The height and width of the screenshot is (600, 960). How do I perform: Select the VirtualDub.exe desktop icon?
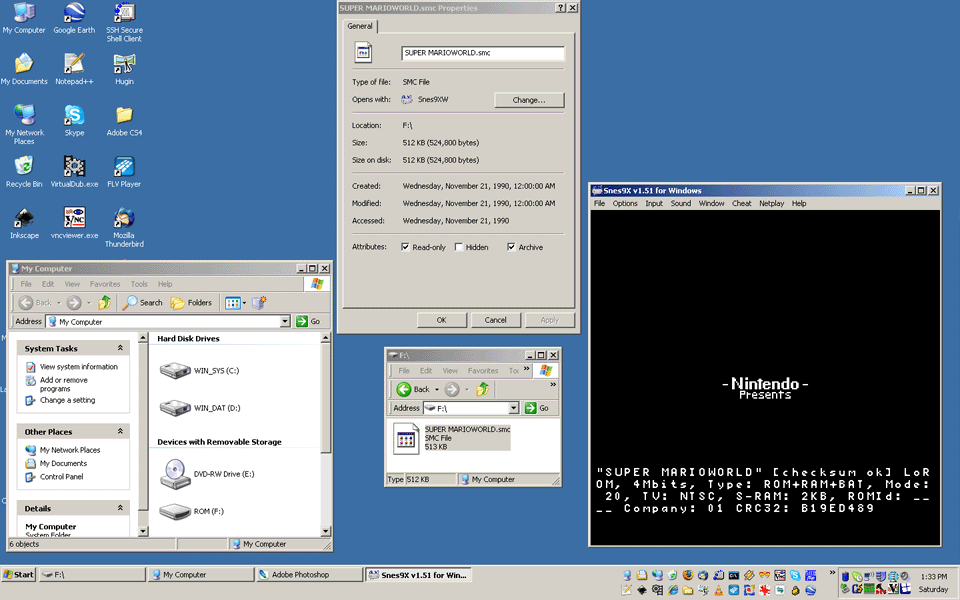tap(74, 166)
